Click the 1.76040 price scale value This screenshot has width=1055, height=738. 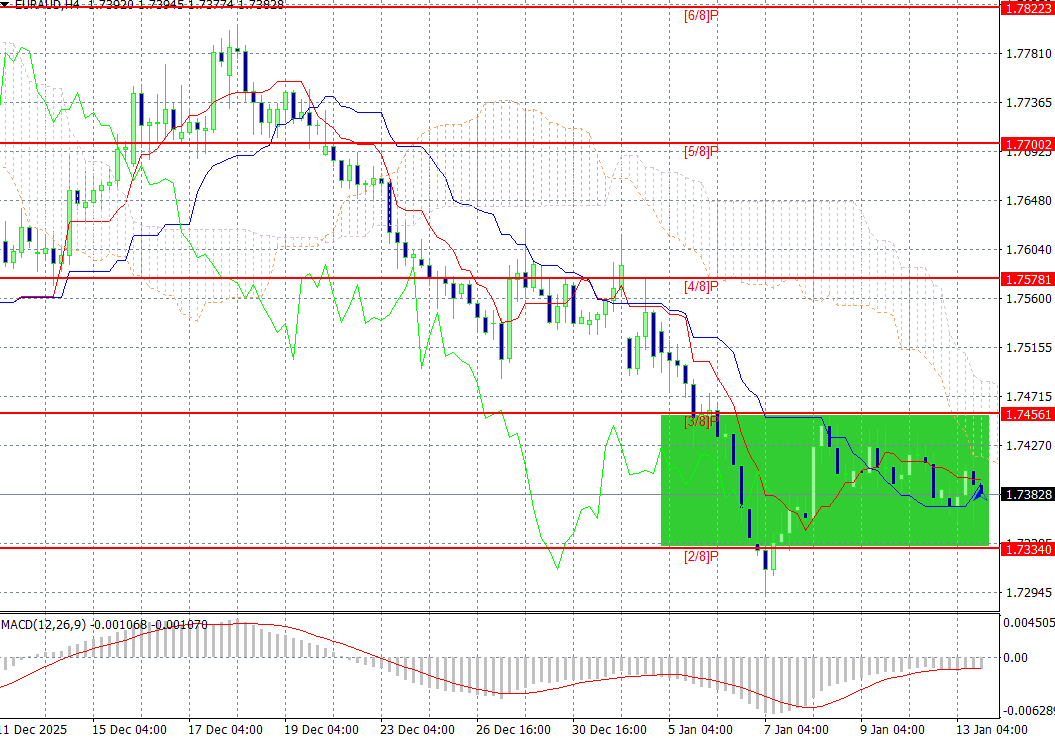(1029, 250)
